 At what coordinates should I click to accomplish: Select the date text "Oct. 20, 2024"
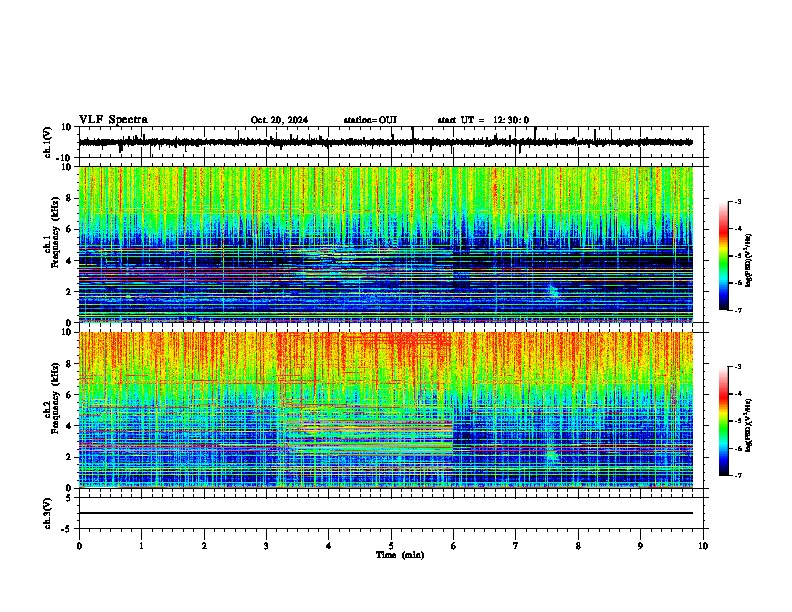279,120
